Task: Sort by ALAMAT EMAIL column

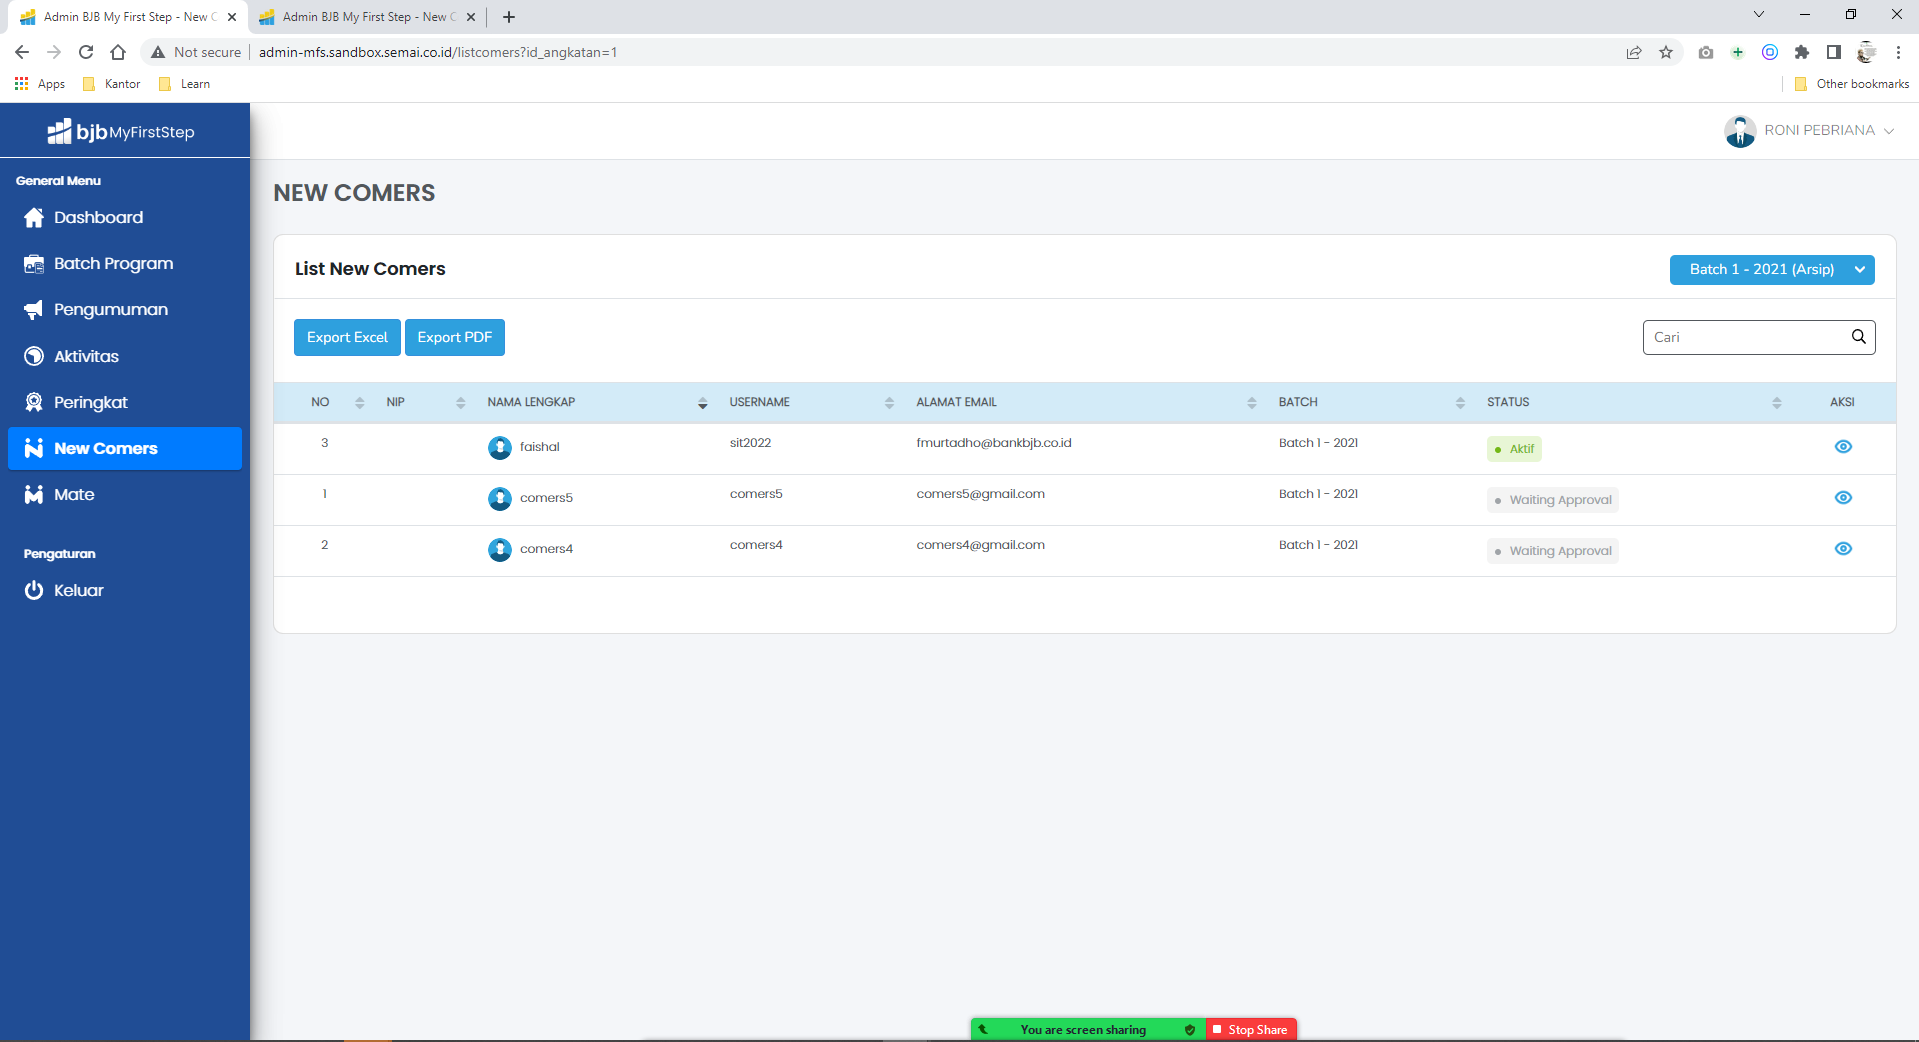Action: pyautogui.click(x=1252, y=403)
